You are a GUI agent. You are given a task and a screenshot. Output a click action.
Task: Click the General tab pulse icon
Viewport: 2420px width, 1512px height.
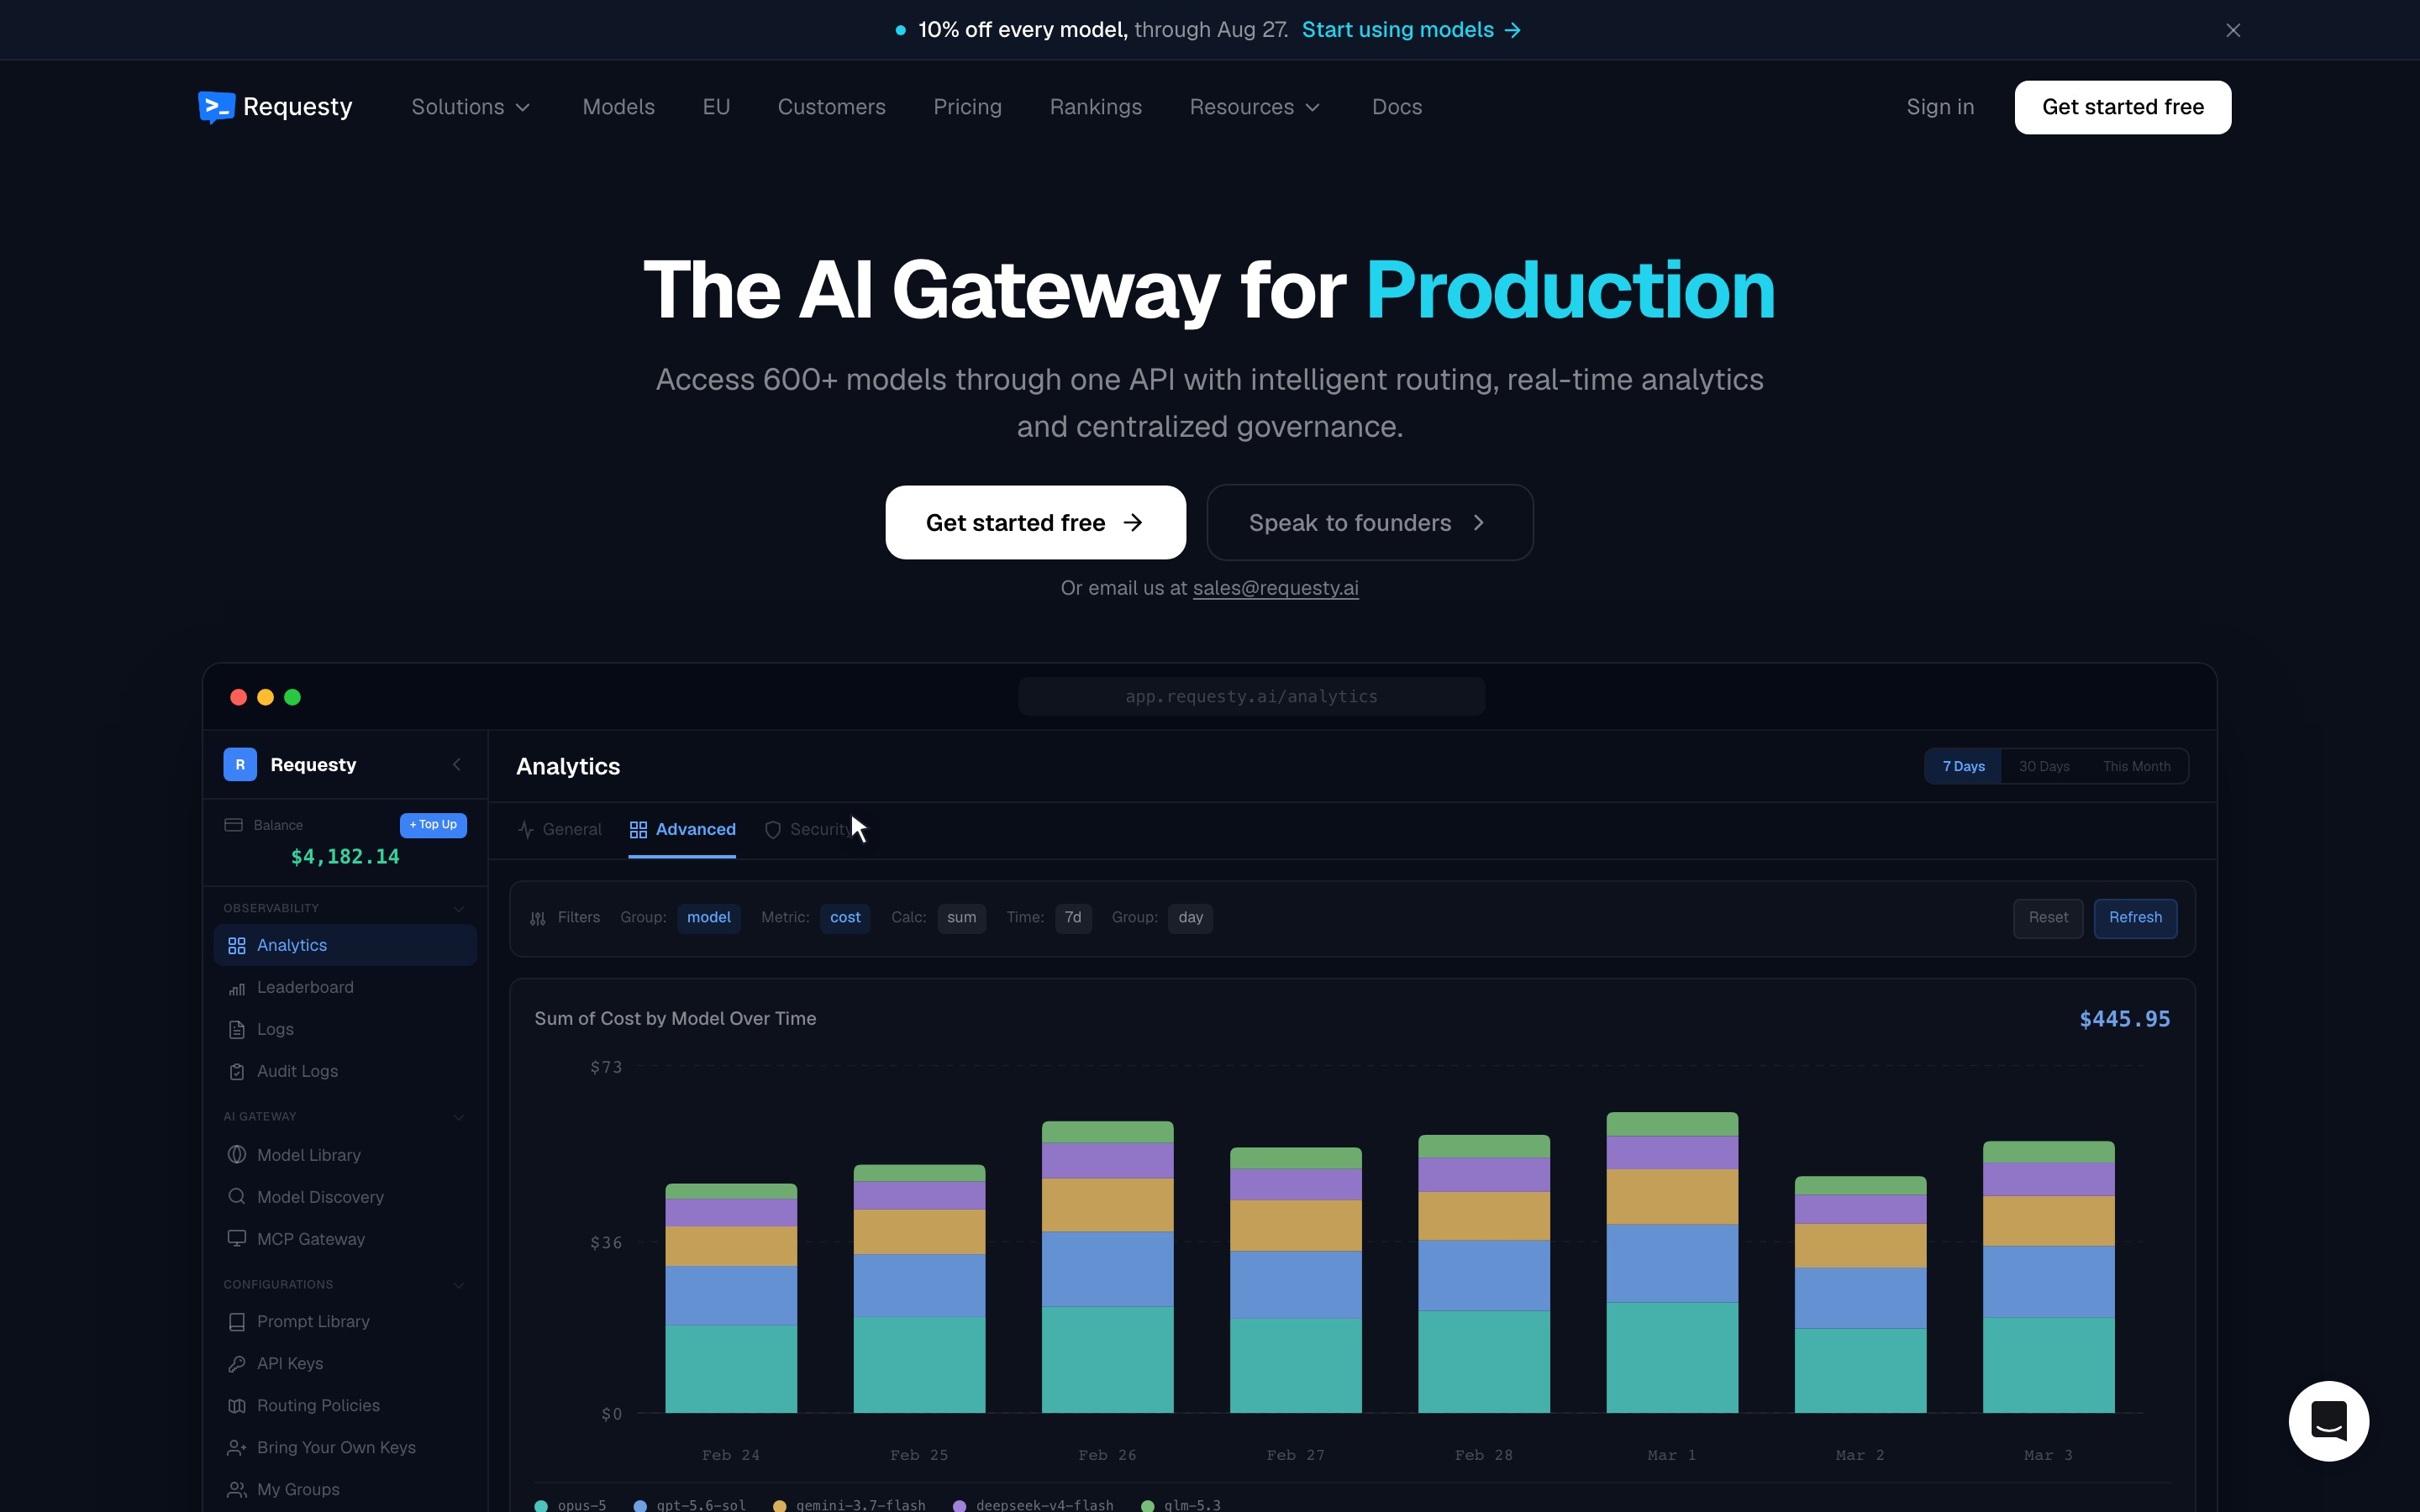[526, 830]
